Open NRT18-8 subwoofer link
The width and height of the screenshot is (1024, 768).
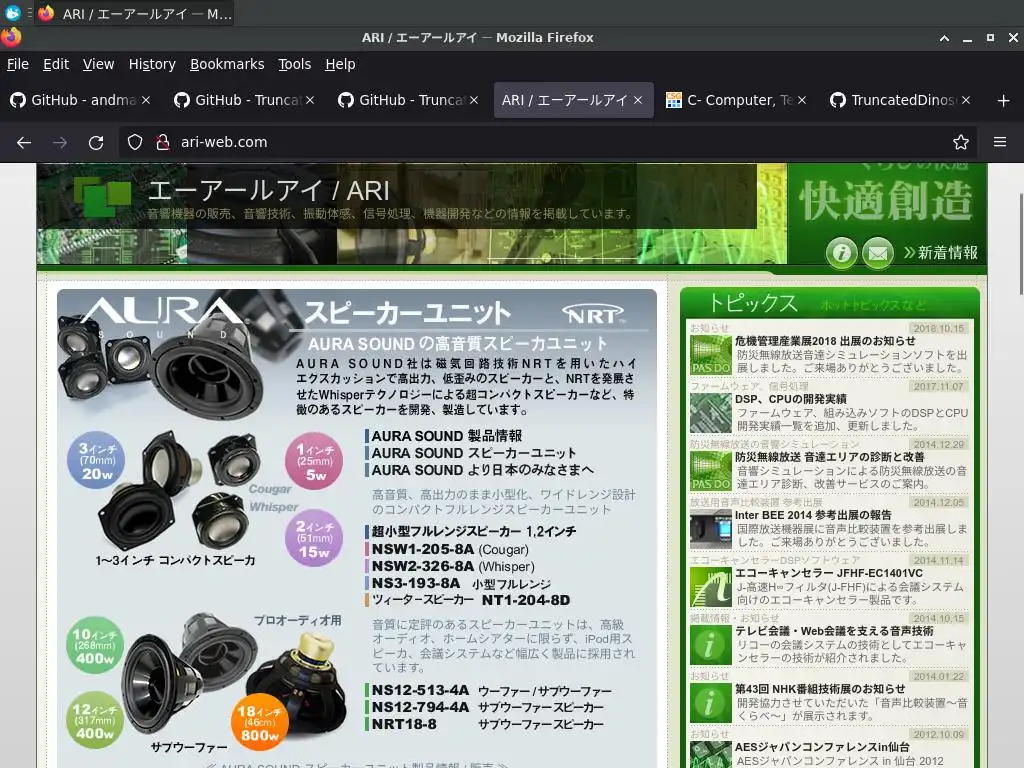(487, 724)
